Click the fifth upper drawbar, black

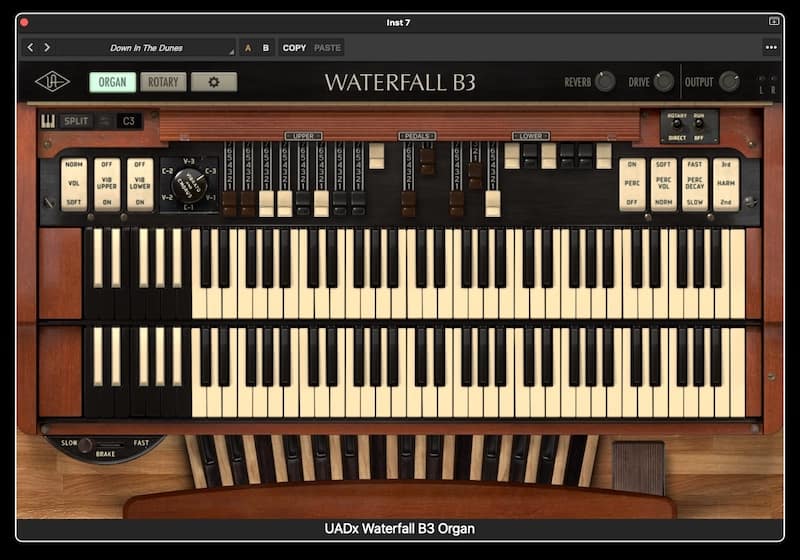pos(303,203)
